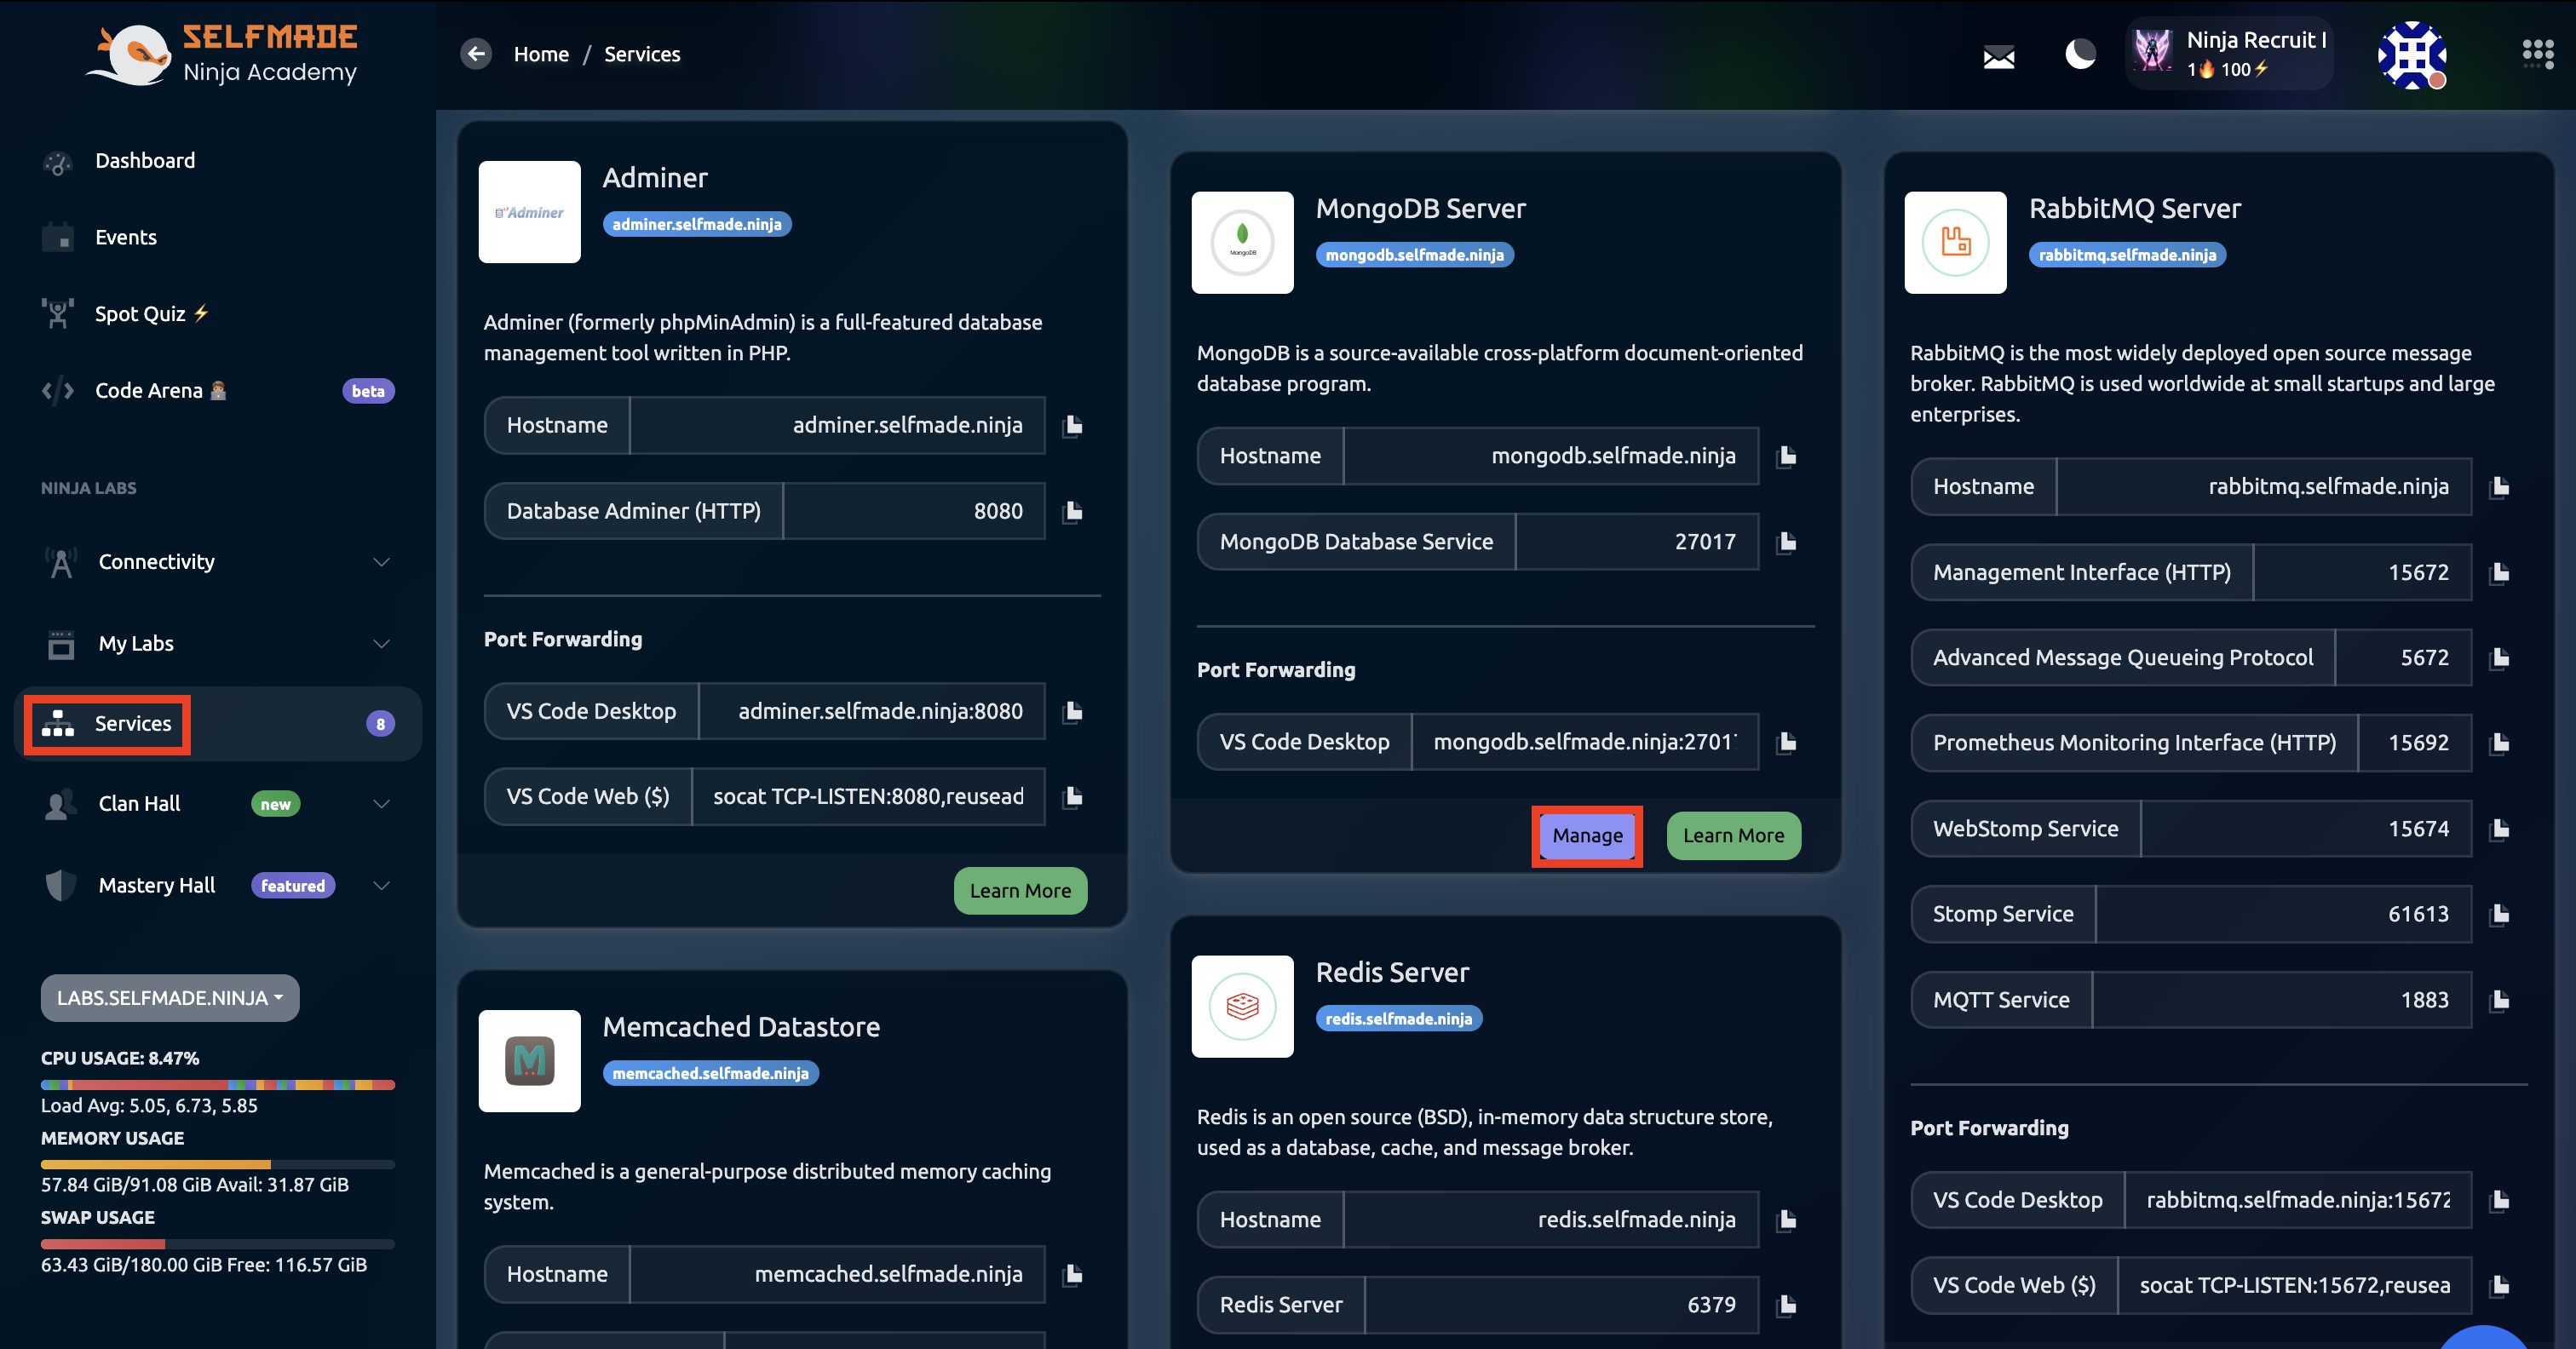Image resolution: width=2576 pixels, height=1349 pixels.
Task: Click the swap usage progress bar
Action: point(218,1245)
